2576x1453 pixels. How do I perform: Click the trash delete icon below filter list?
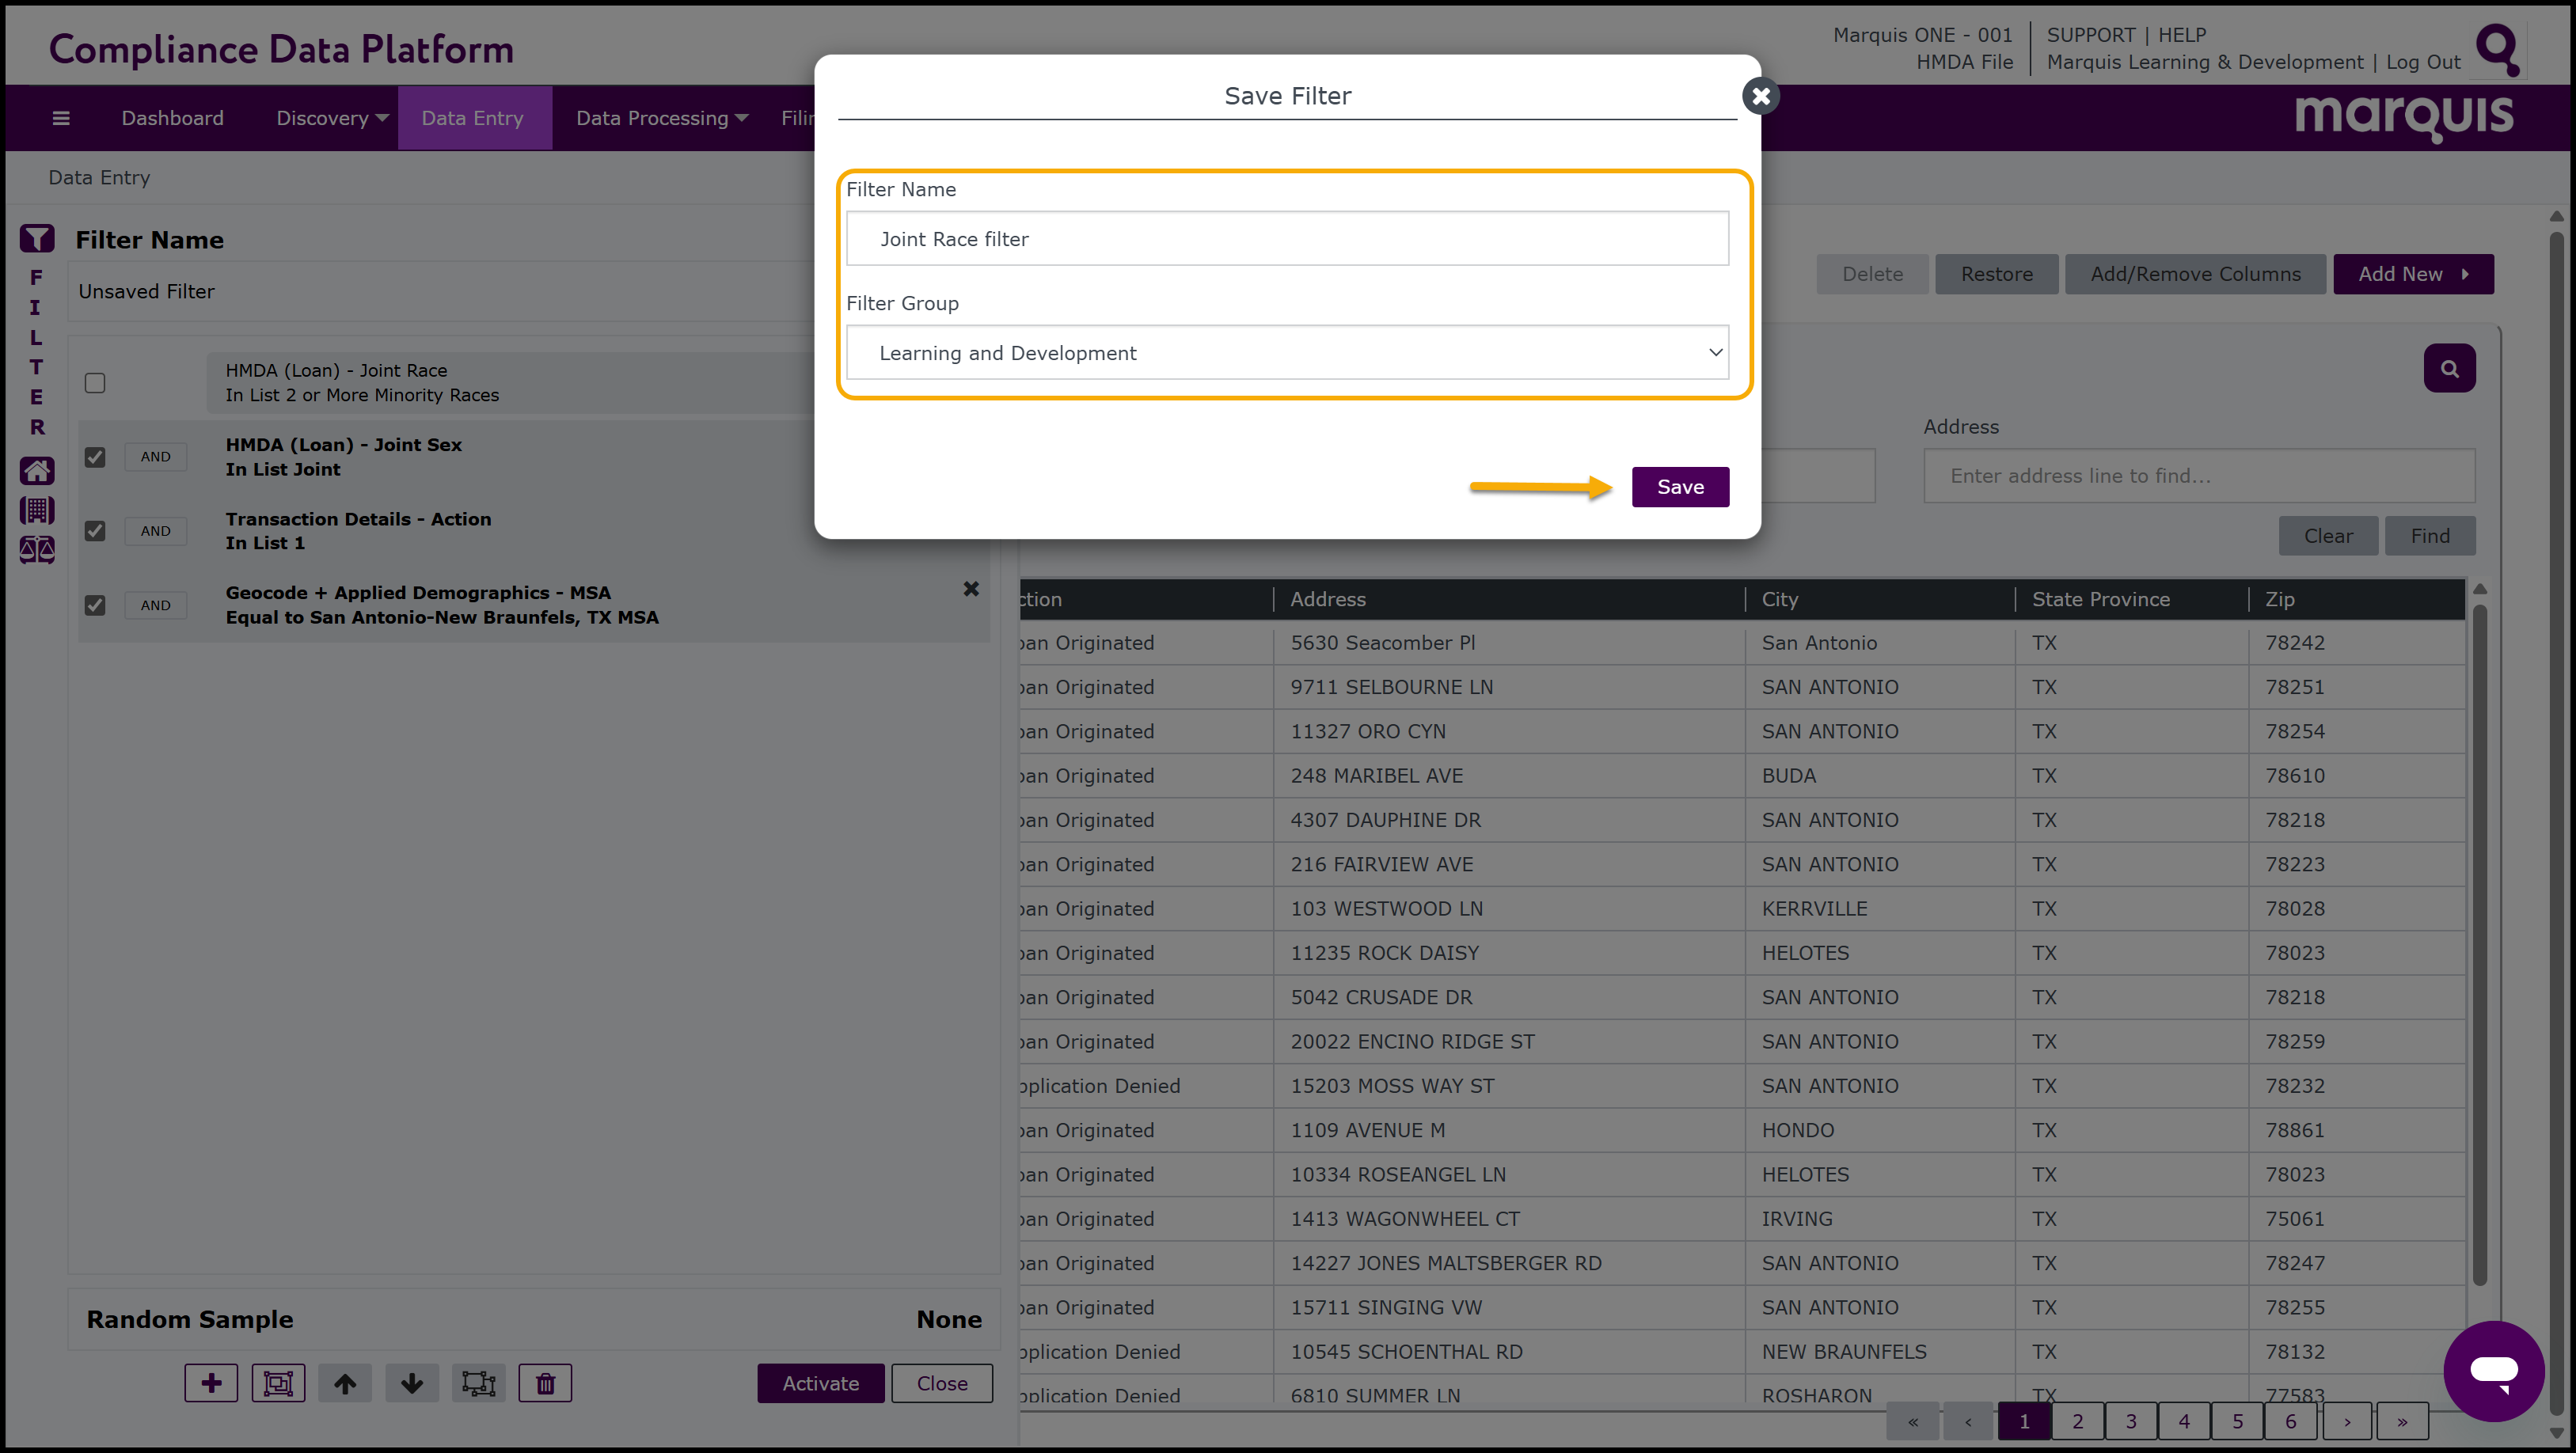(545, 1383)
